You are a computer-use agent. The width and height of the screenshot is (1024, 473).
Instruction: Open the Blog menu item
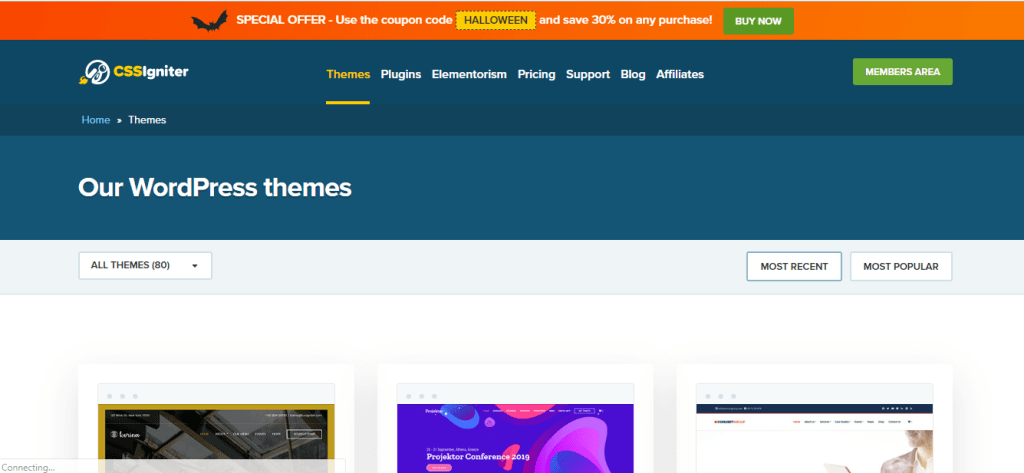point(633,74)
